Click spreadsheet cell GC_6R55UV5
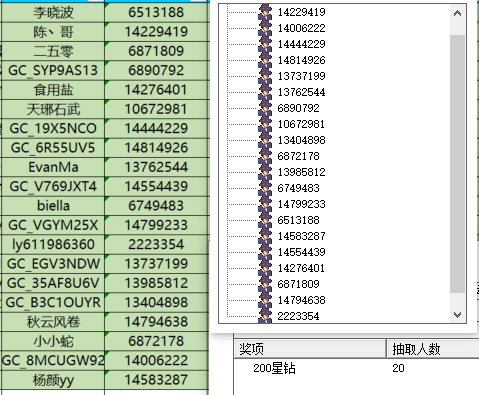Image resolution: width=479 pixels, height=395 pixels. click(x=53, y=148)
